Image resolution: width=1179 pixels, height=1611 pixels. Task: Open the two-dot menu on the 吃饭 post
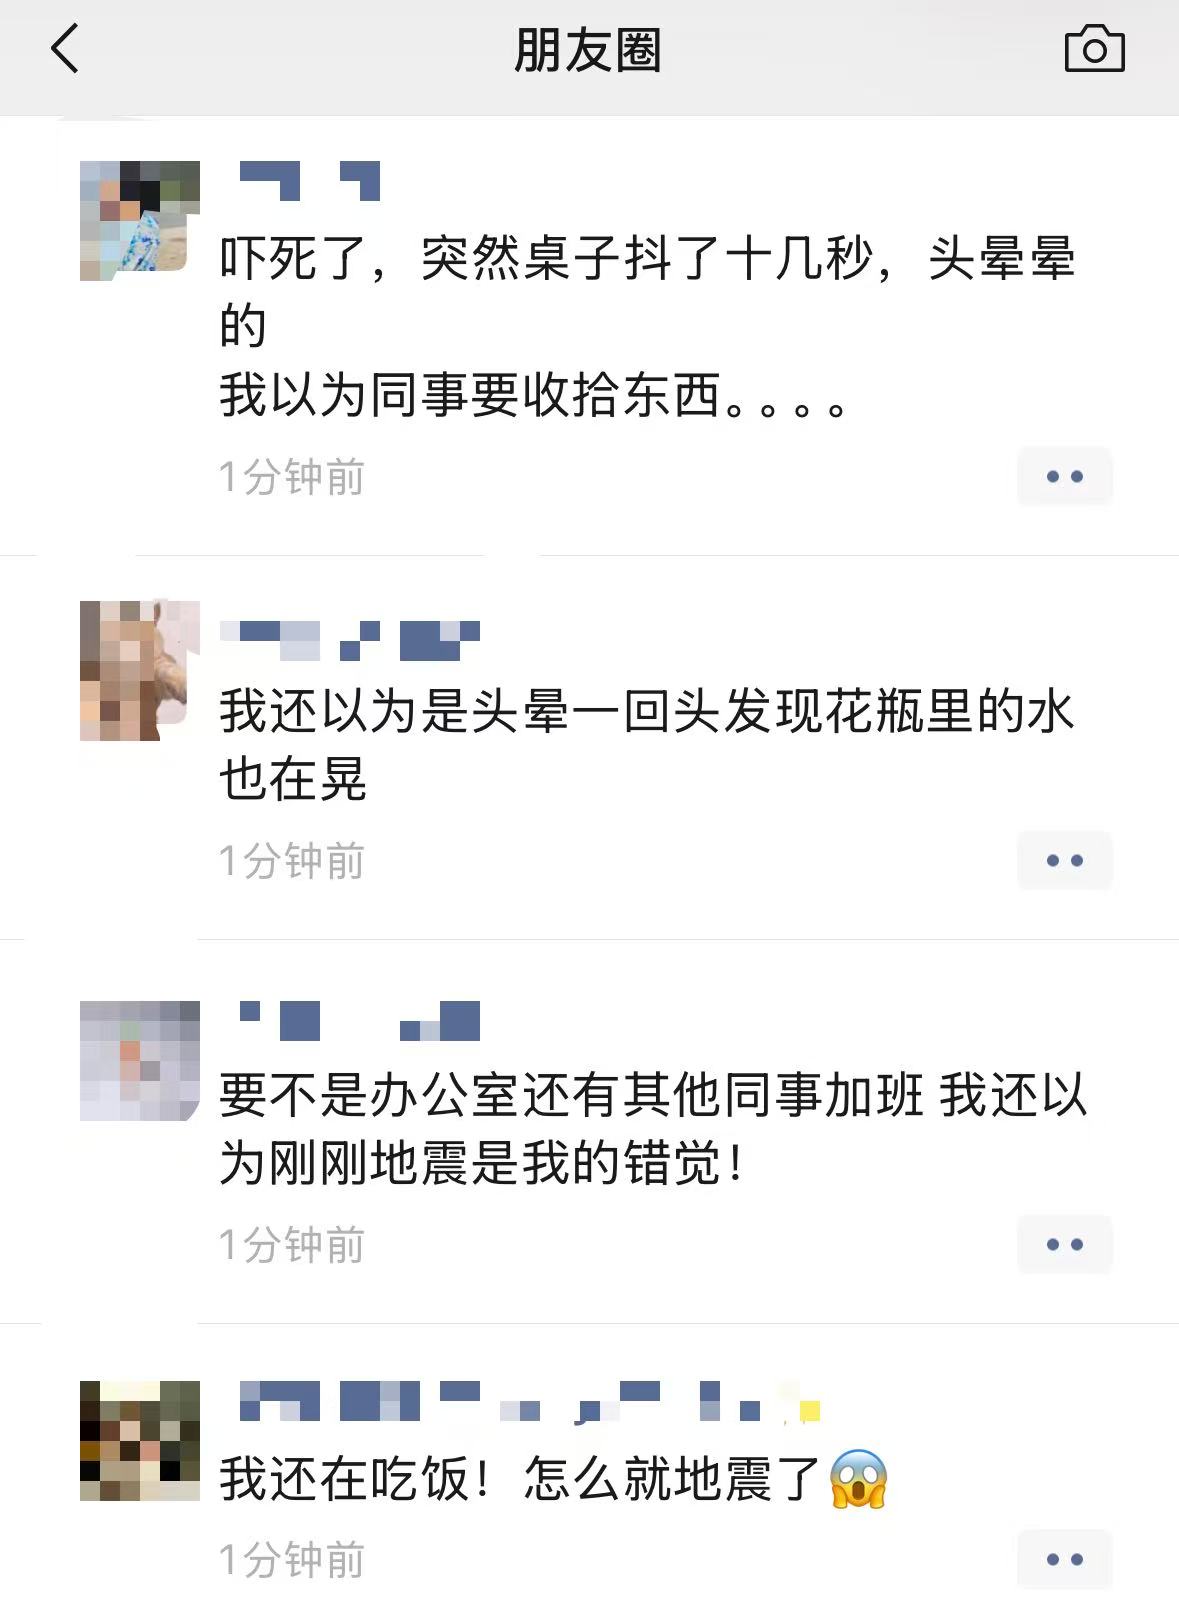(1065, 1559)
